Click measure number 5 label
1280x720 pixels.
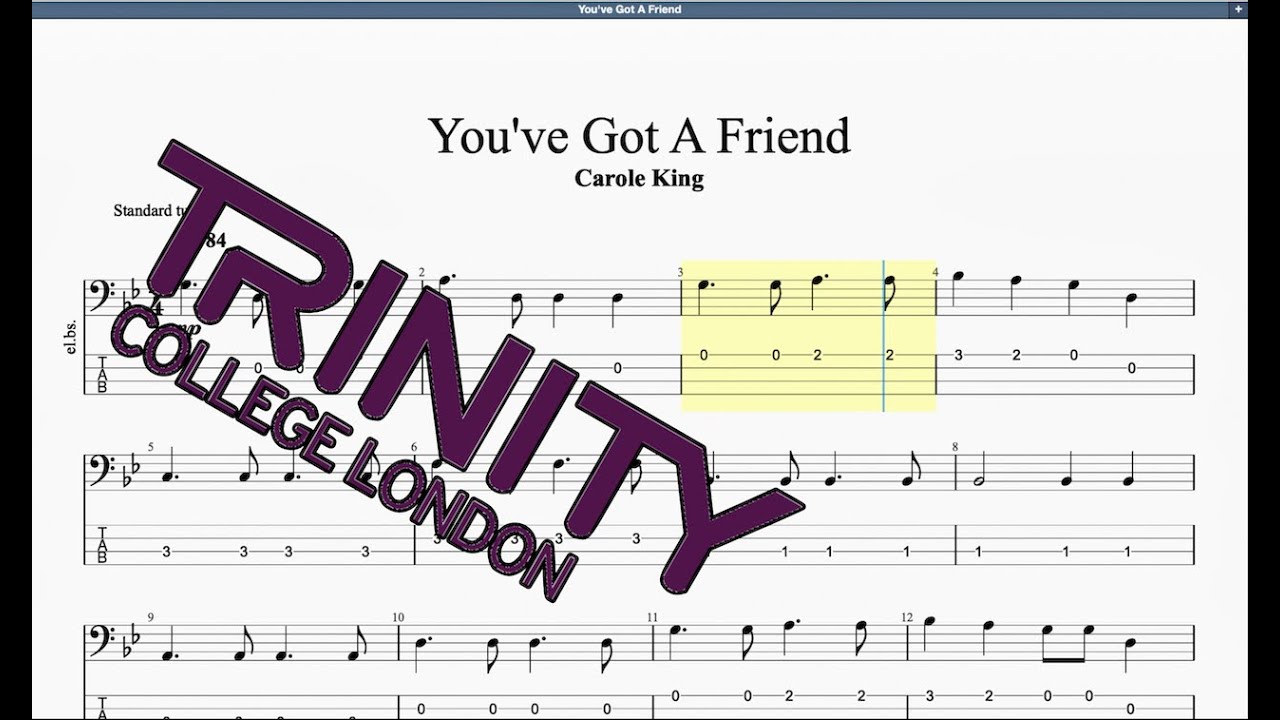click(x=151, y=447)
